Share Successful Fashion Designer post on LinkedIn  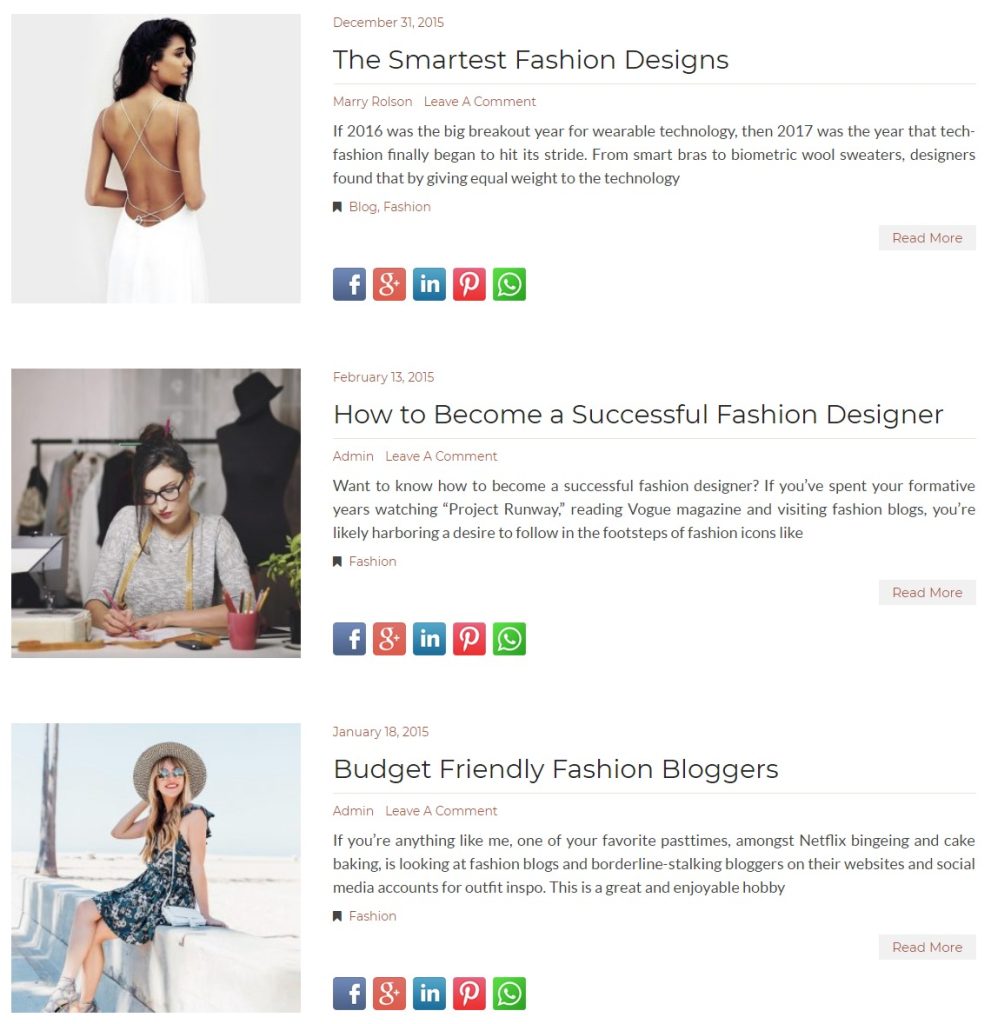[429, 639]
